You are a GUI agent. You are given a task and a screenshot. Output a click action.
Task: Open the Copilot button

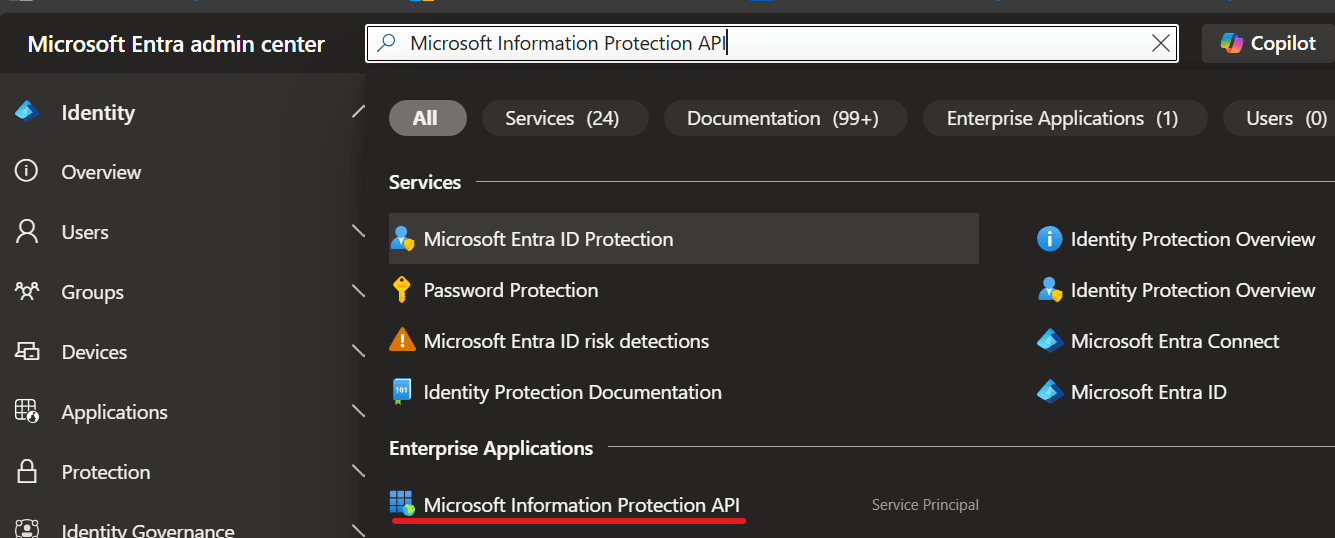pyautogui.click(x=1268, y=43)
